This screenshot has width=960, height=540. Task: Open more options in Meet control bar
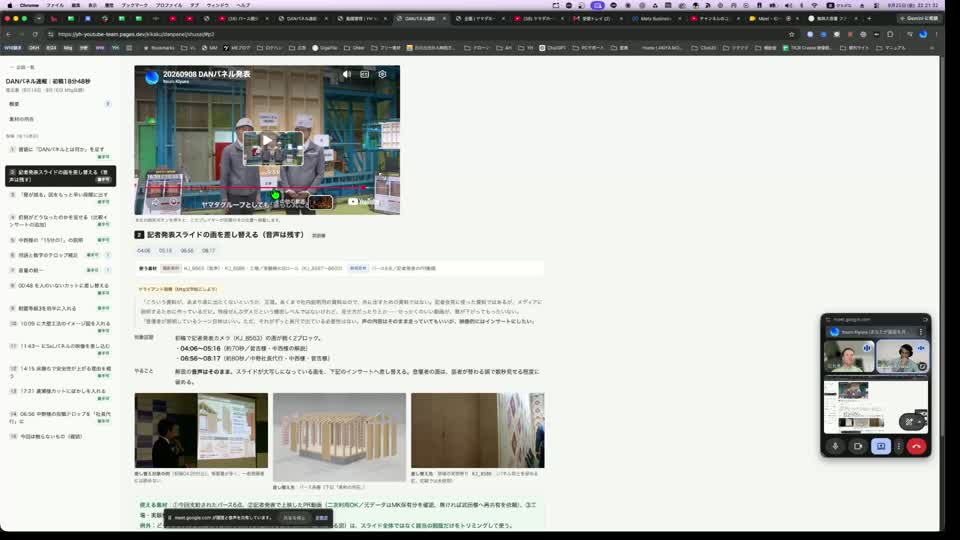(899, 446)
